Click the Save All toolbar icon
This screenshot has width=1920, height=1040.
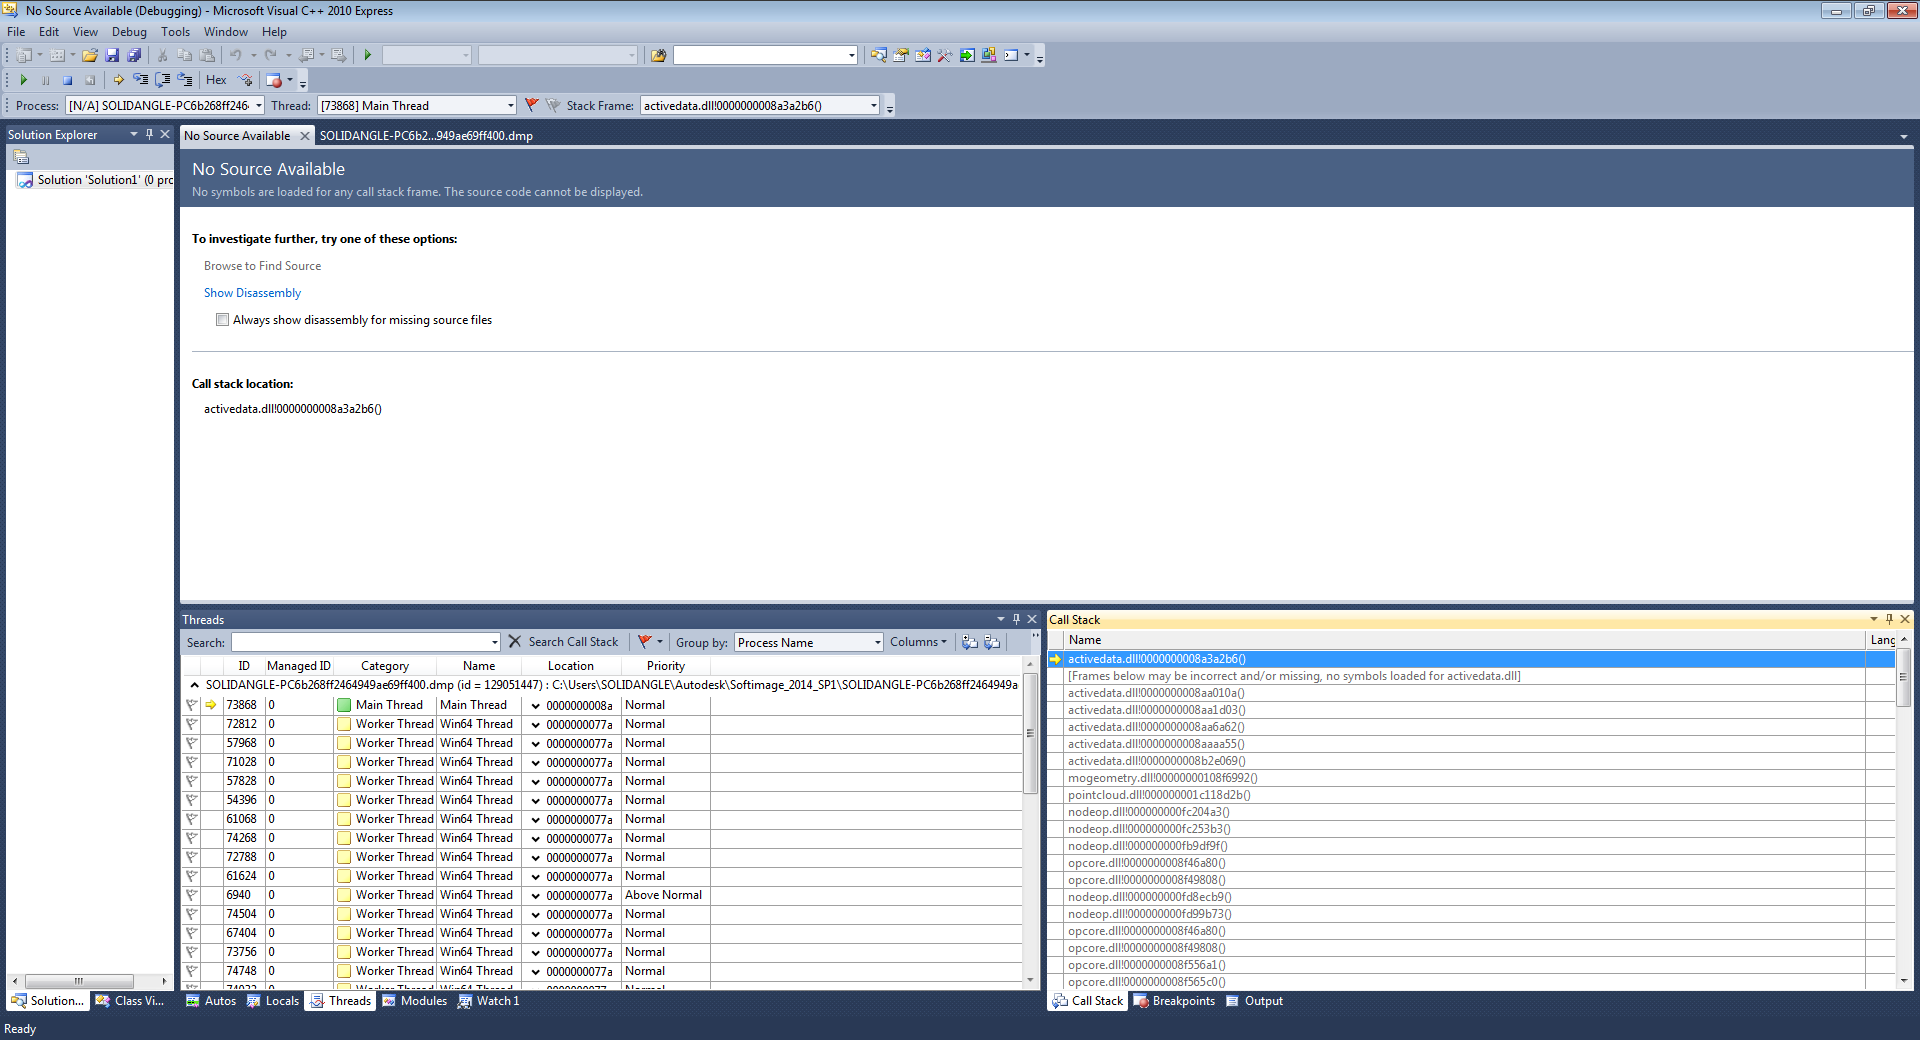pos(134,55)
